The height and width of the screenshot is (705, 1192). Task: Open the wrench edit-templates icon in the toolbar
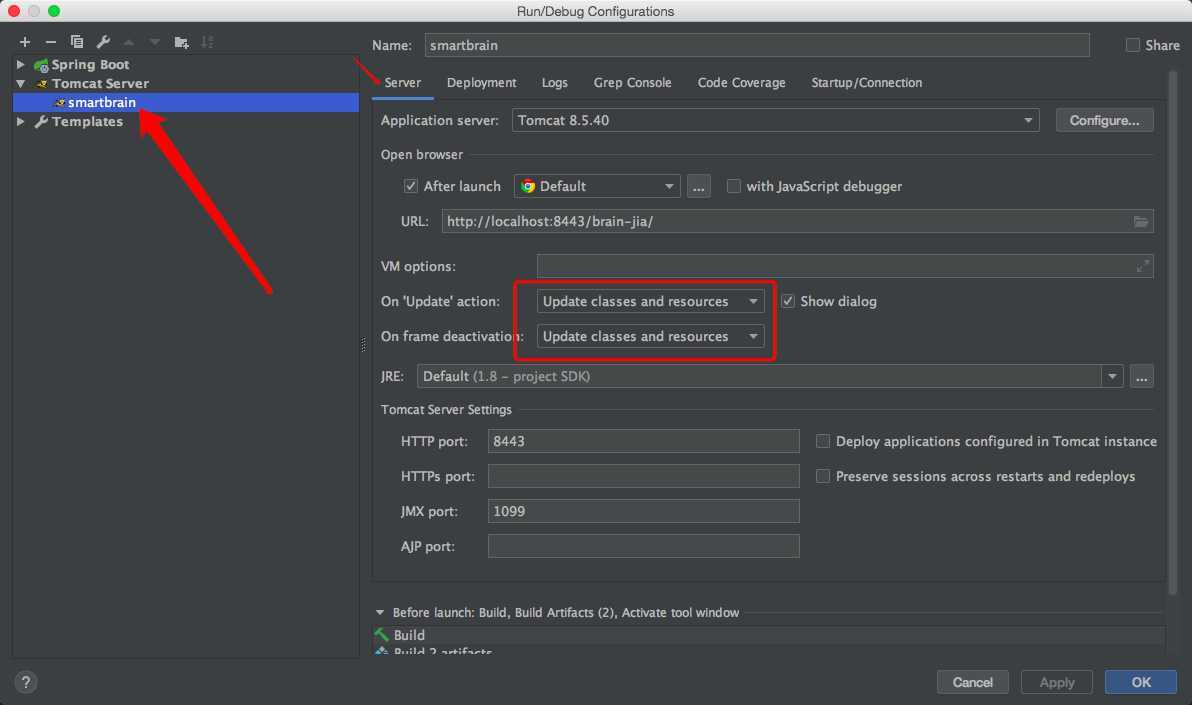click(103, 42)
